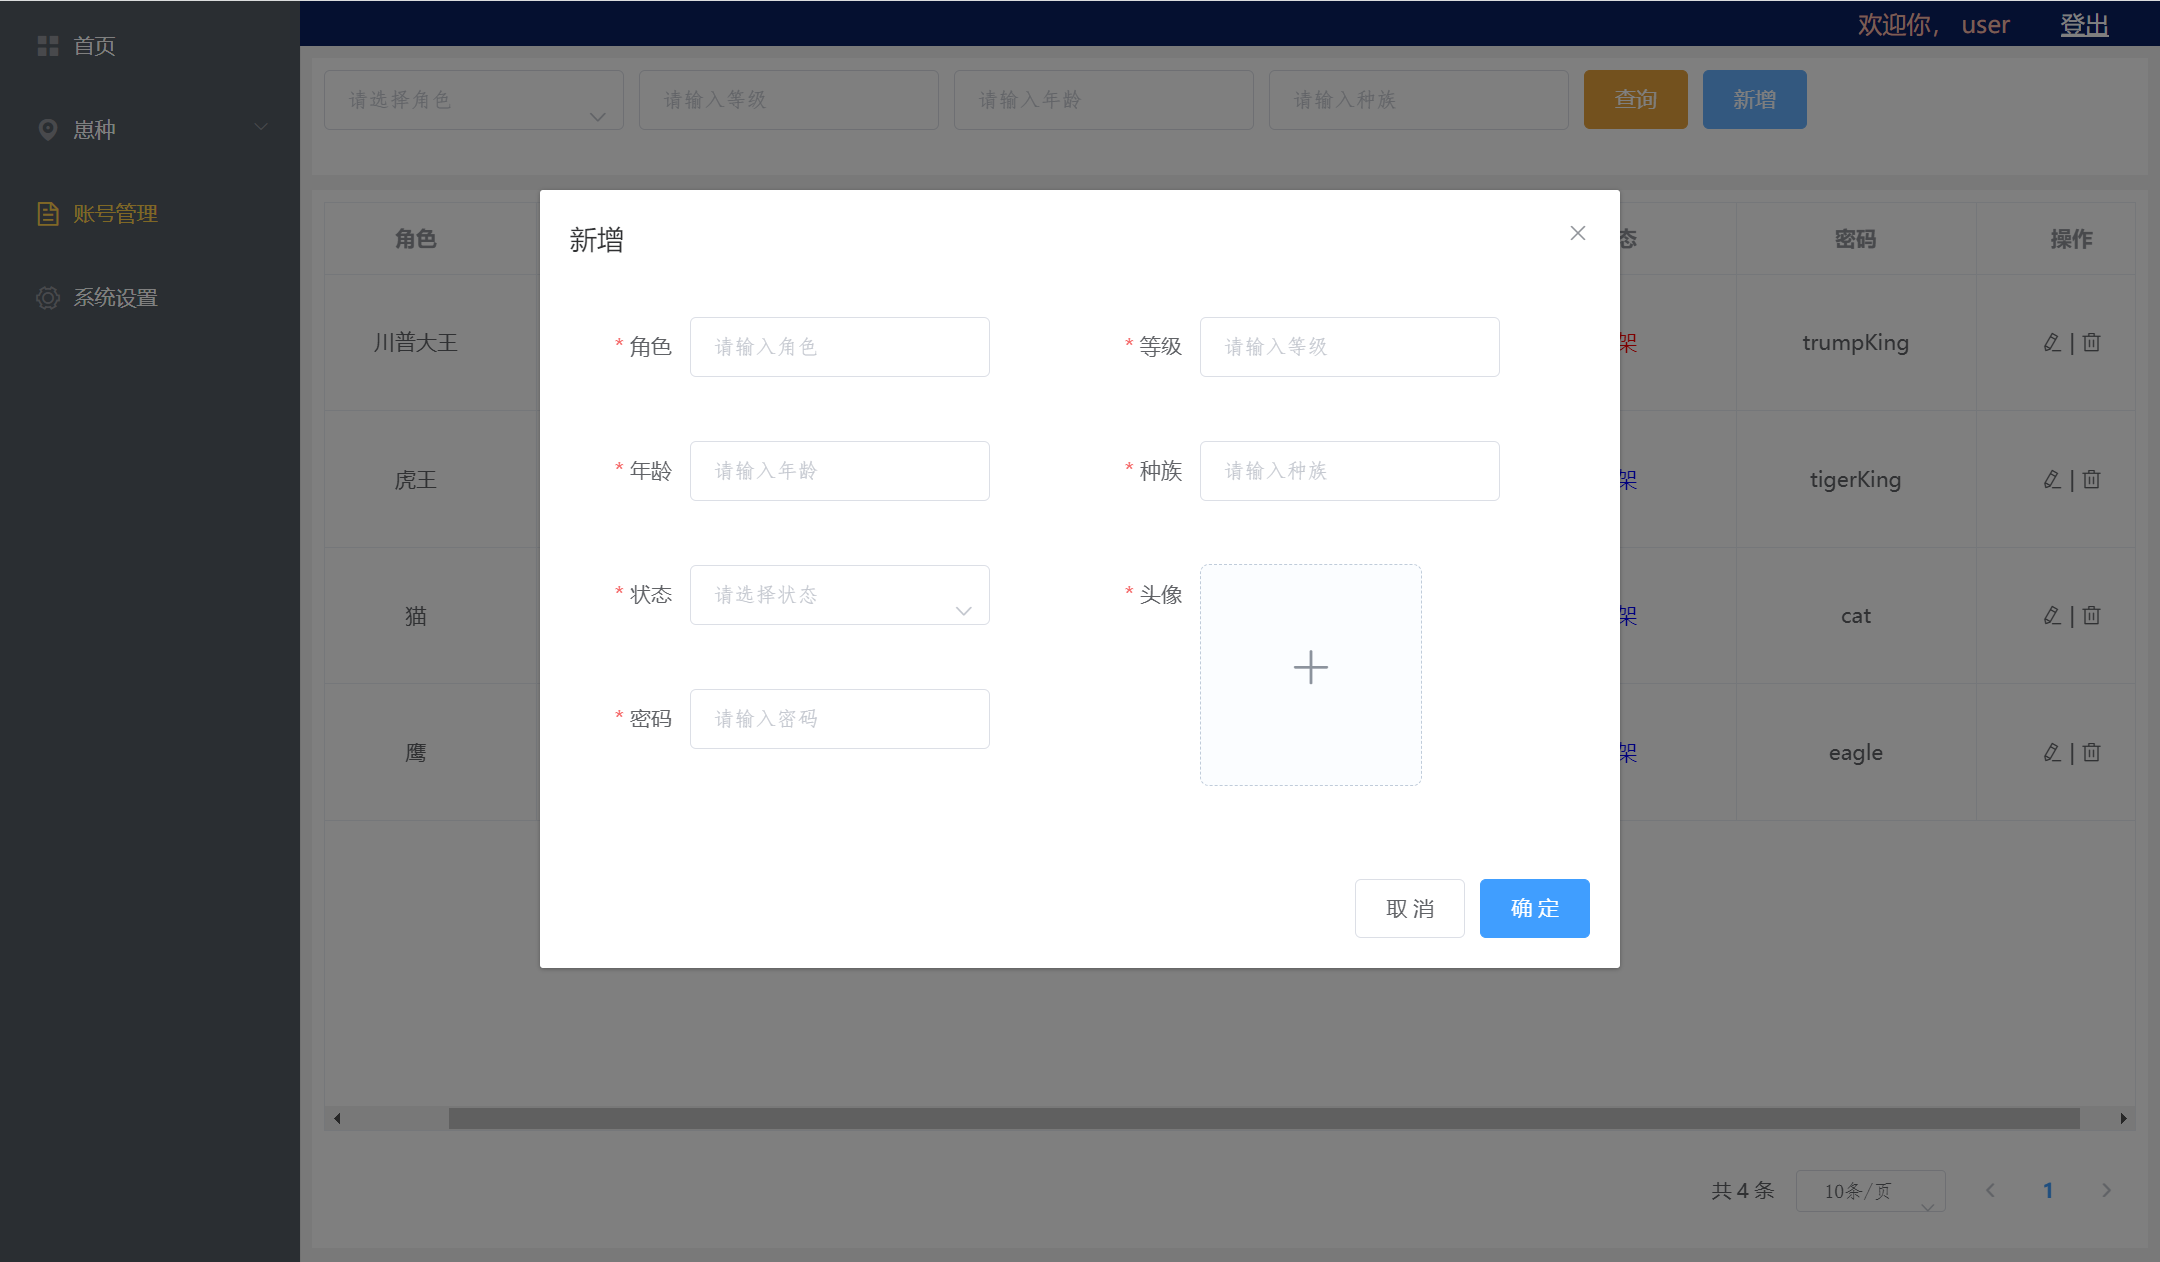The width and height of the screenshot is (2160, 1262).
Task: Click edit pencil icon in trumpKing row
Action: coord(2052,343)
